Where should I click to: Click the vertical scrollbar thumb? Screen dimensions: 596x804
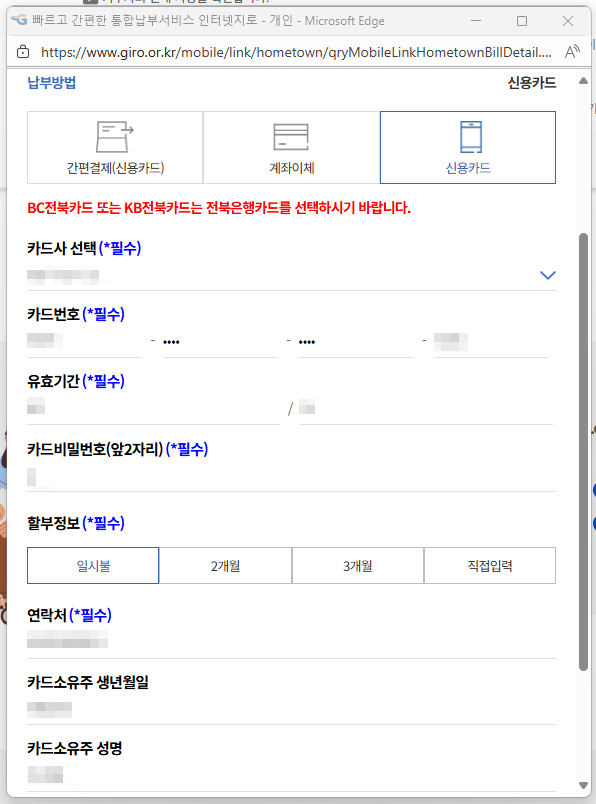click(583, 452)
